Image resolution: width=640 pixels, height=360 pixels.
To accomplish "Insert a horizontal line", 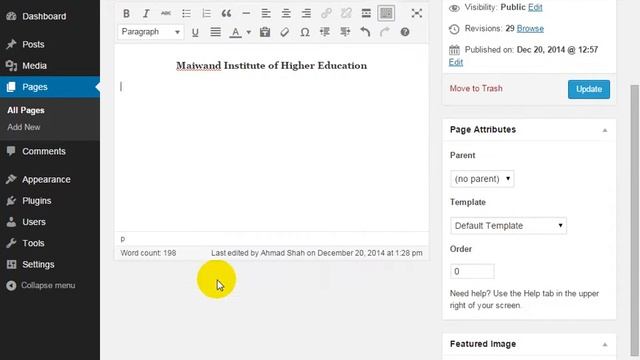I will coord(246,13).
